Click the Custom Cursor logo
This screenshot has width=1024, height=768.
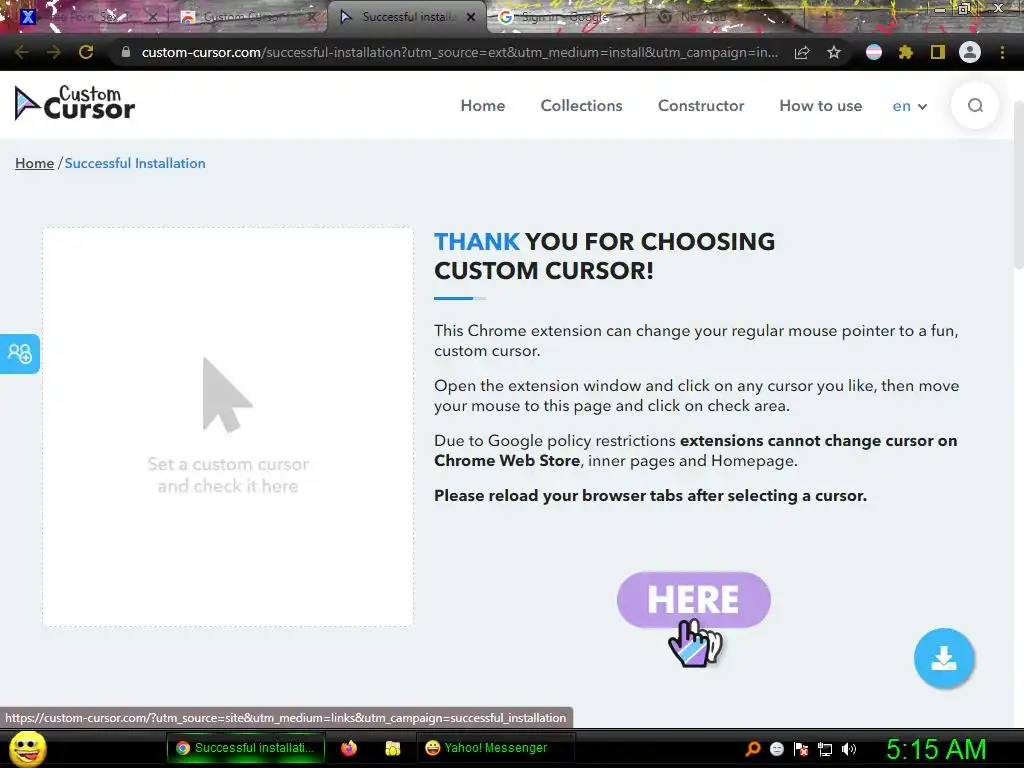point(74,104)
